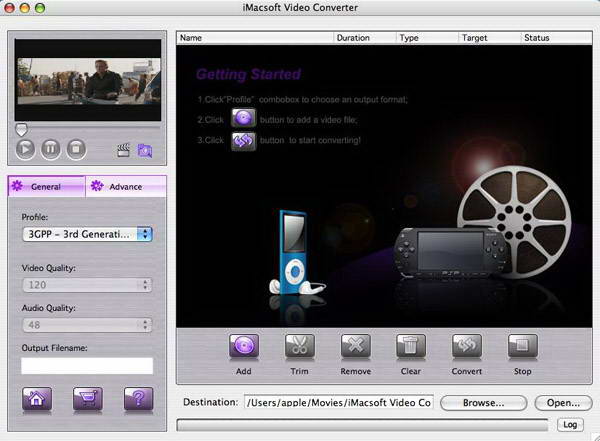Viewport: 600px width, 441px height.
Task: Click the Destination path field
Action: tap(339, 402)
